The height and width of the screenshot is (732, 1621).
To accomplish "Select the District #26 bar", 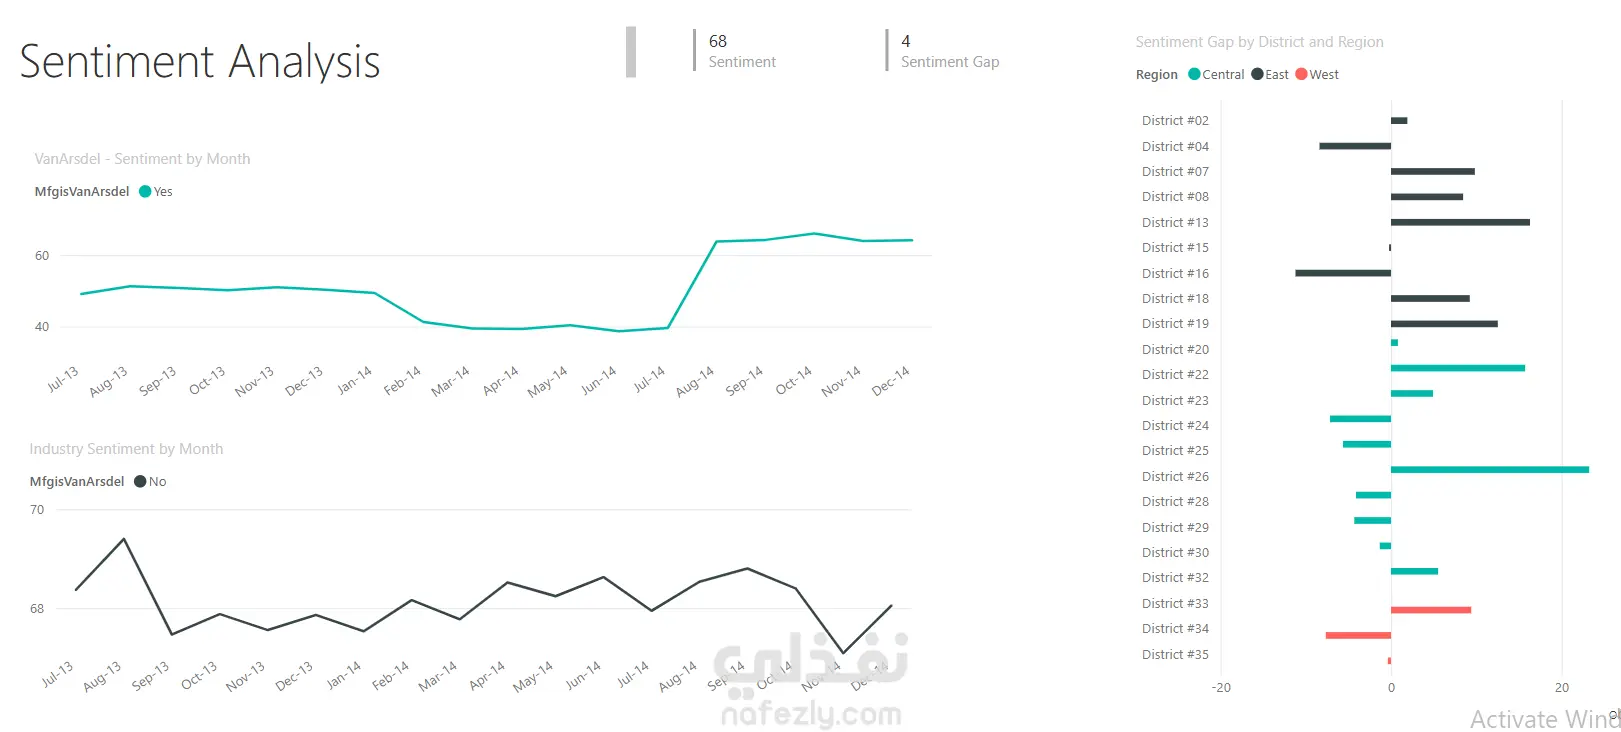I will (x=1489, y=469).
